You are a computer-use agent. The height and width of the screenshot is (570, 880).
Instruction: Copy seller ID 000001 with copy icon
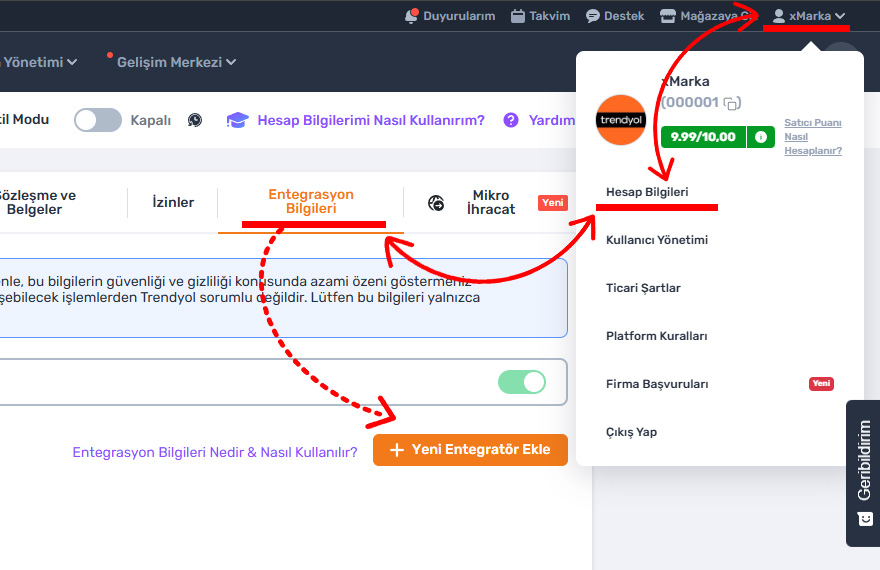tap(731, 103)
